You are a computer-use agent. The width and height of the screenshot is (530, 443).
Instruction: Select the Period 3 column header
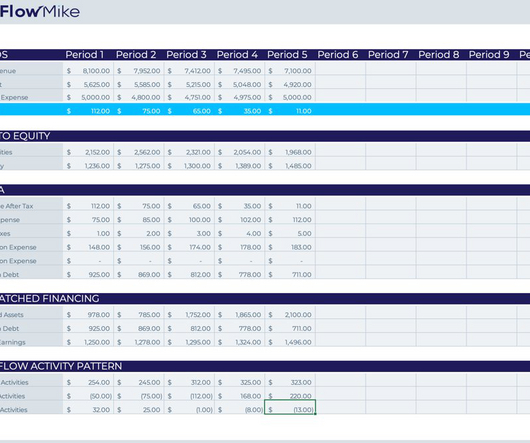click(186, 55)
